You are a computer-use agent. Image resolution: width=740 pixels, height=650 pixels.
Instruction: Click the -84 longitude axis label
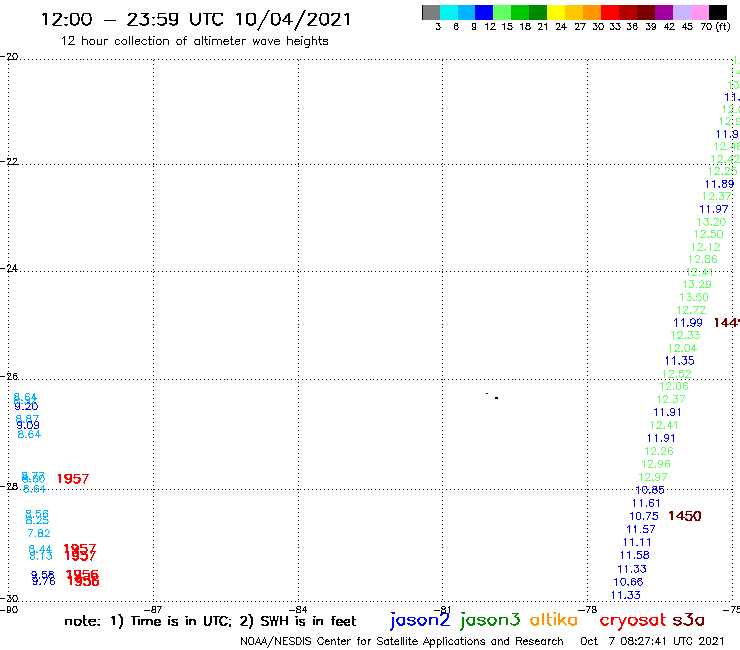[298, 610]
